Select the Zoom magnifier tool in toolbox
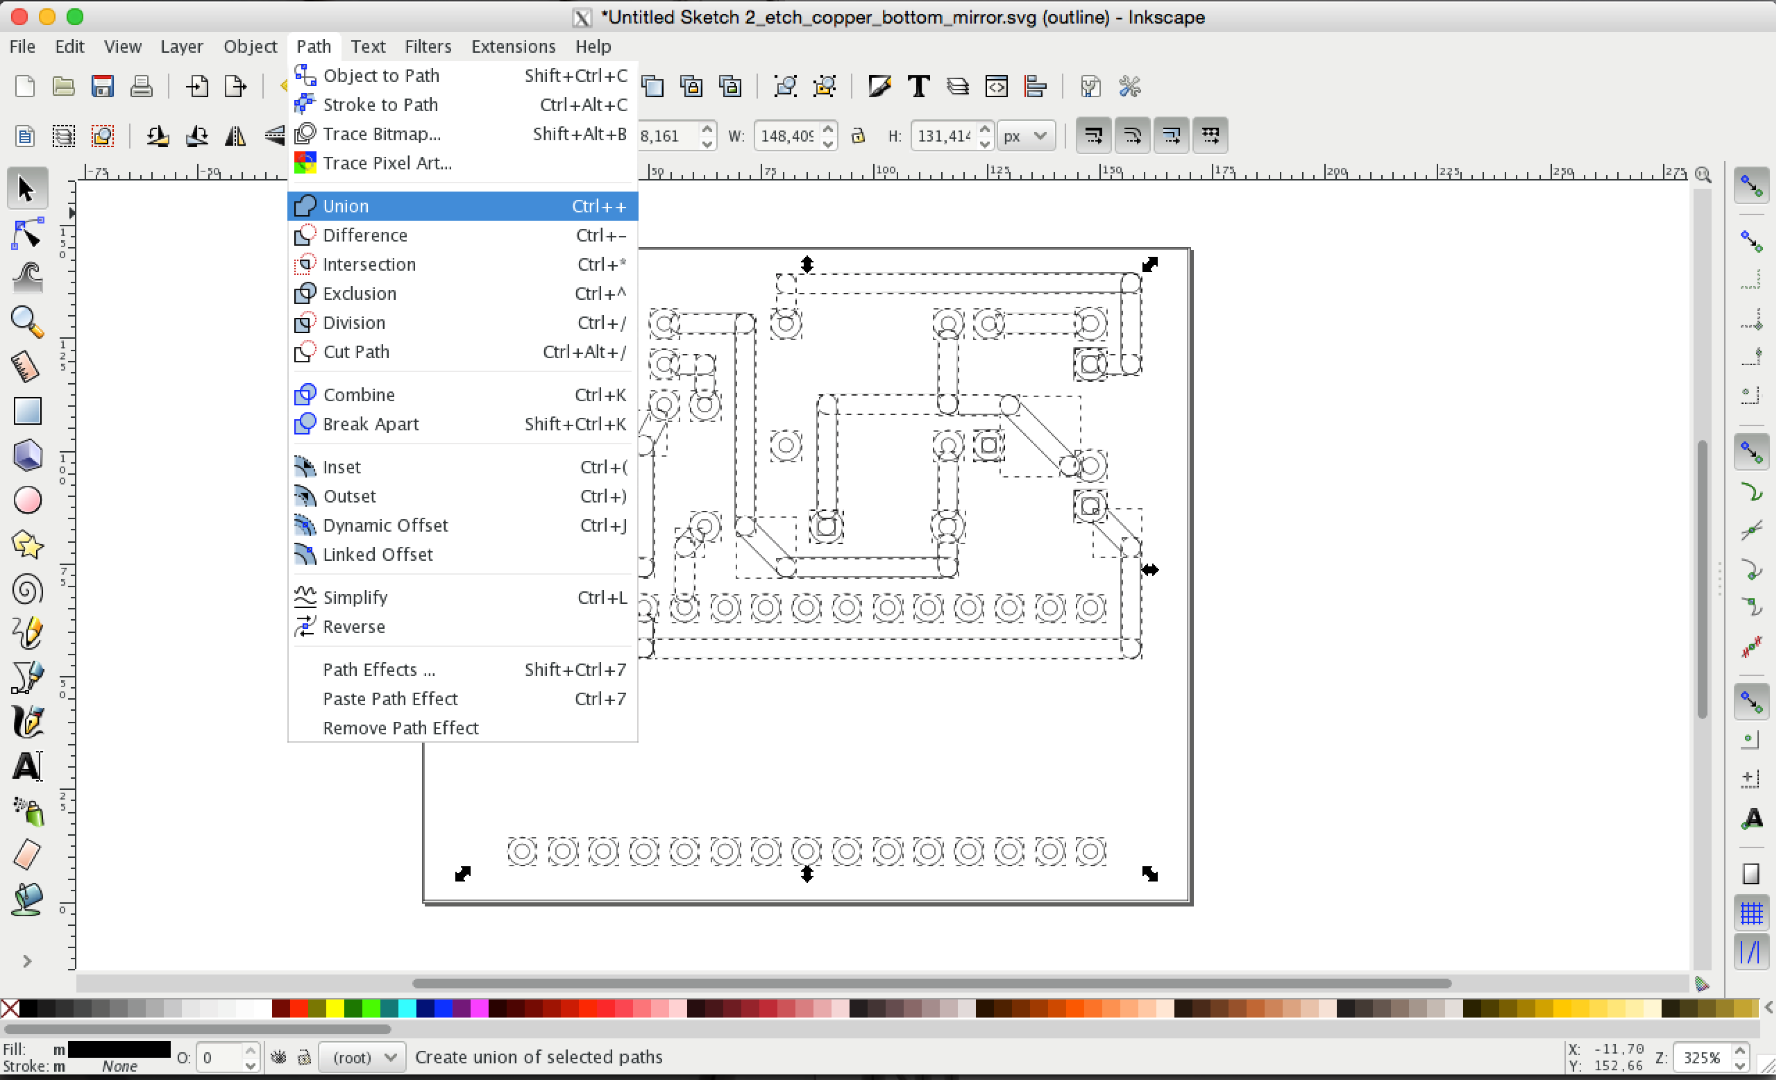This screenshot has width=1776, height=1080. (x=27, y=322)
